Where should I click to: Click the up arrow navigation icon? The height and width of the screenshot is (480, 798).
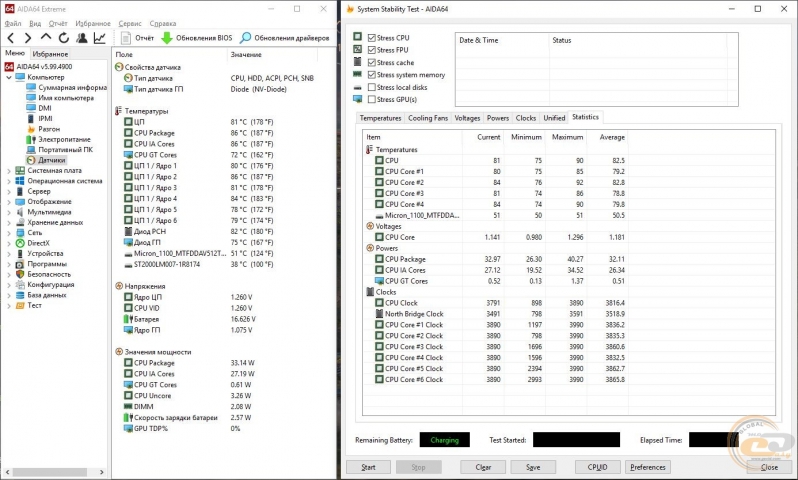[x=46, y=37]
